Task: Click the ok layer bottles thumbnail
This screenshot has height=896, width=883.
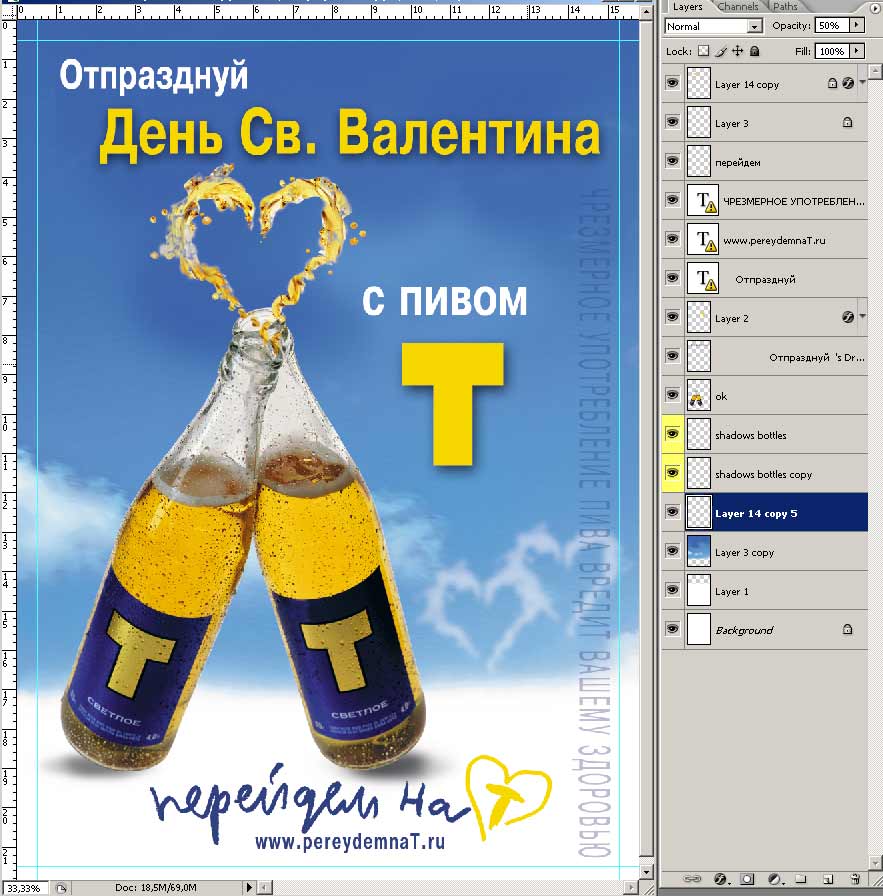Action: click(x=698, y=395)
